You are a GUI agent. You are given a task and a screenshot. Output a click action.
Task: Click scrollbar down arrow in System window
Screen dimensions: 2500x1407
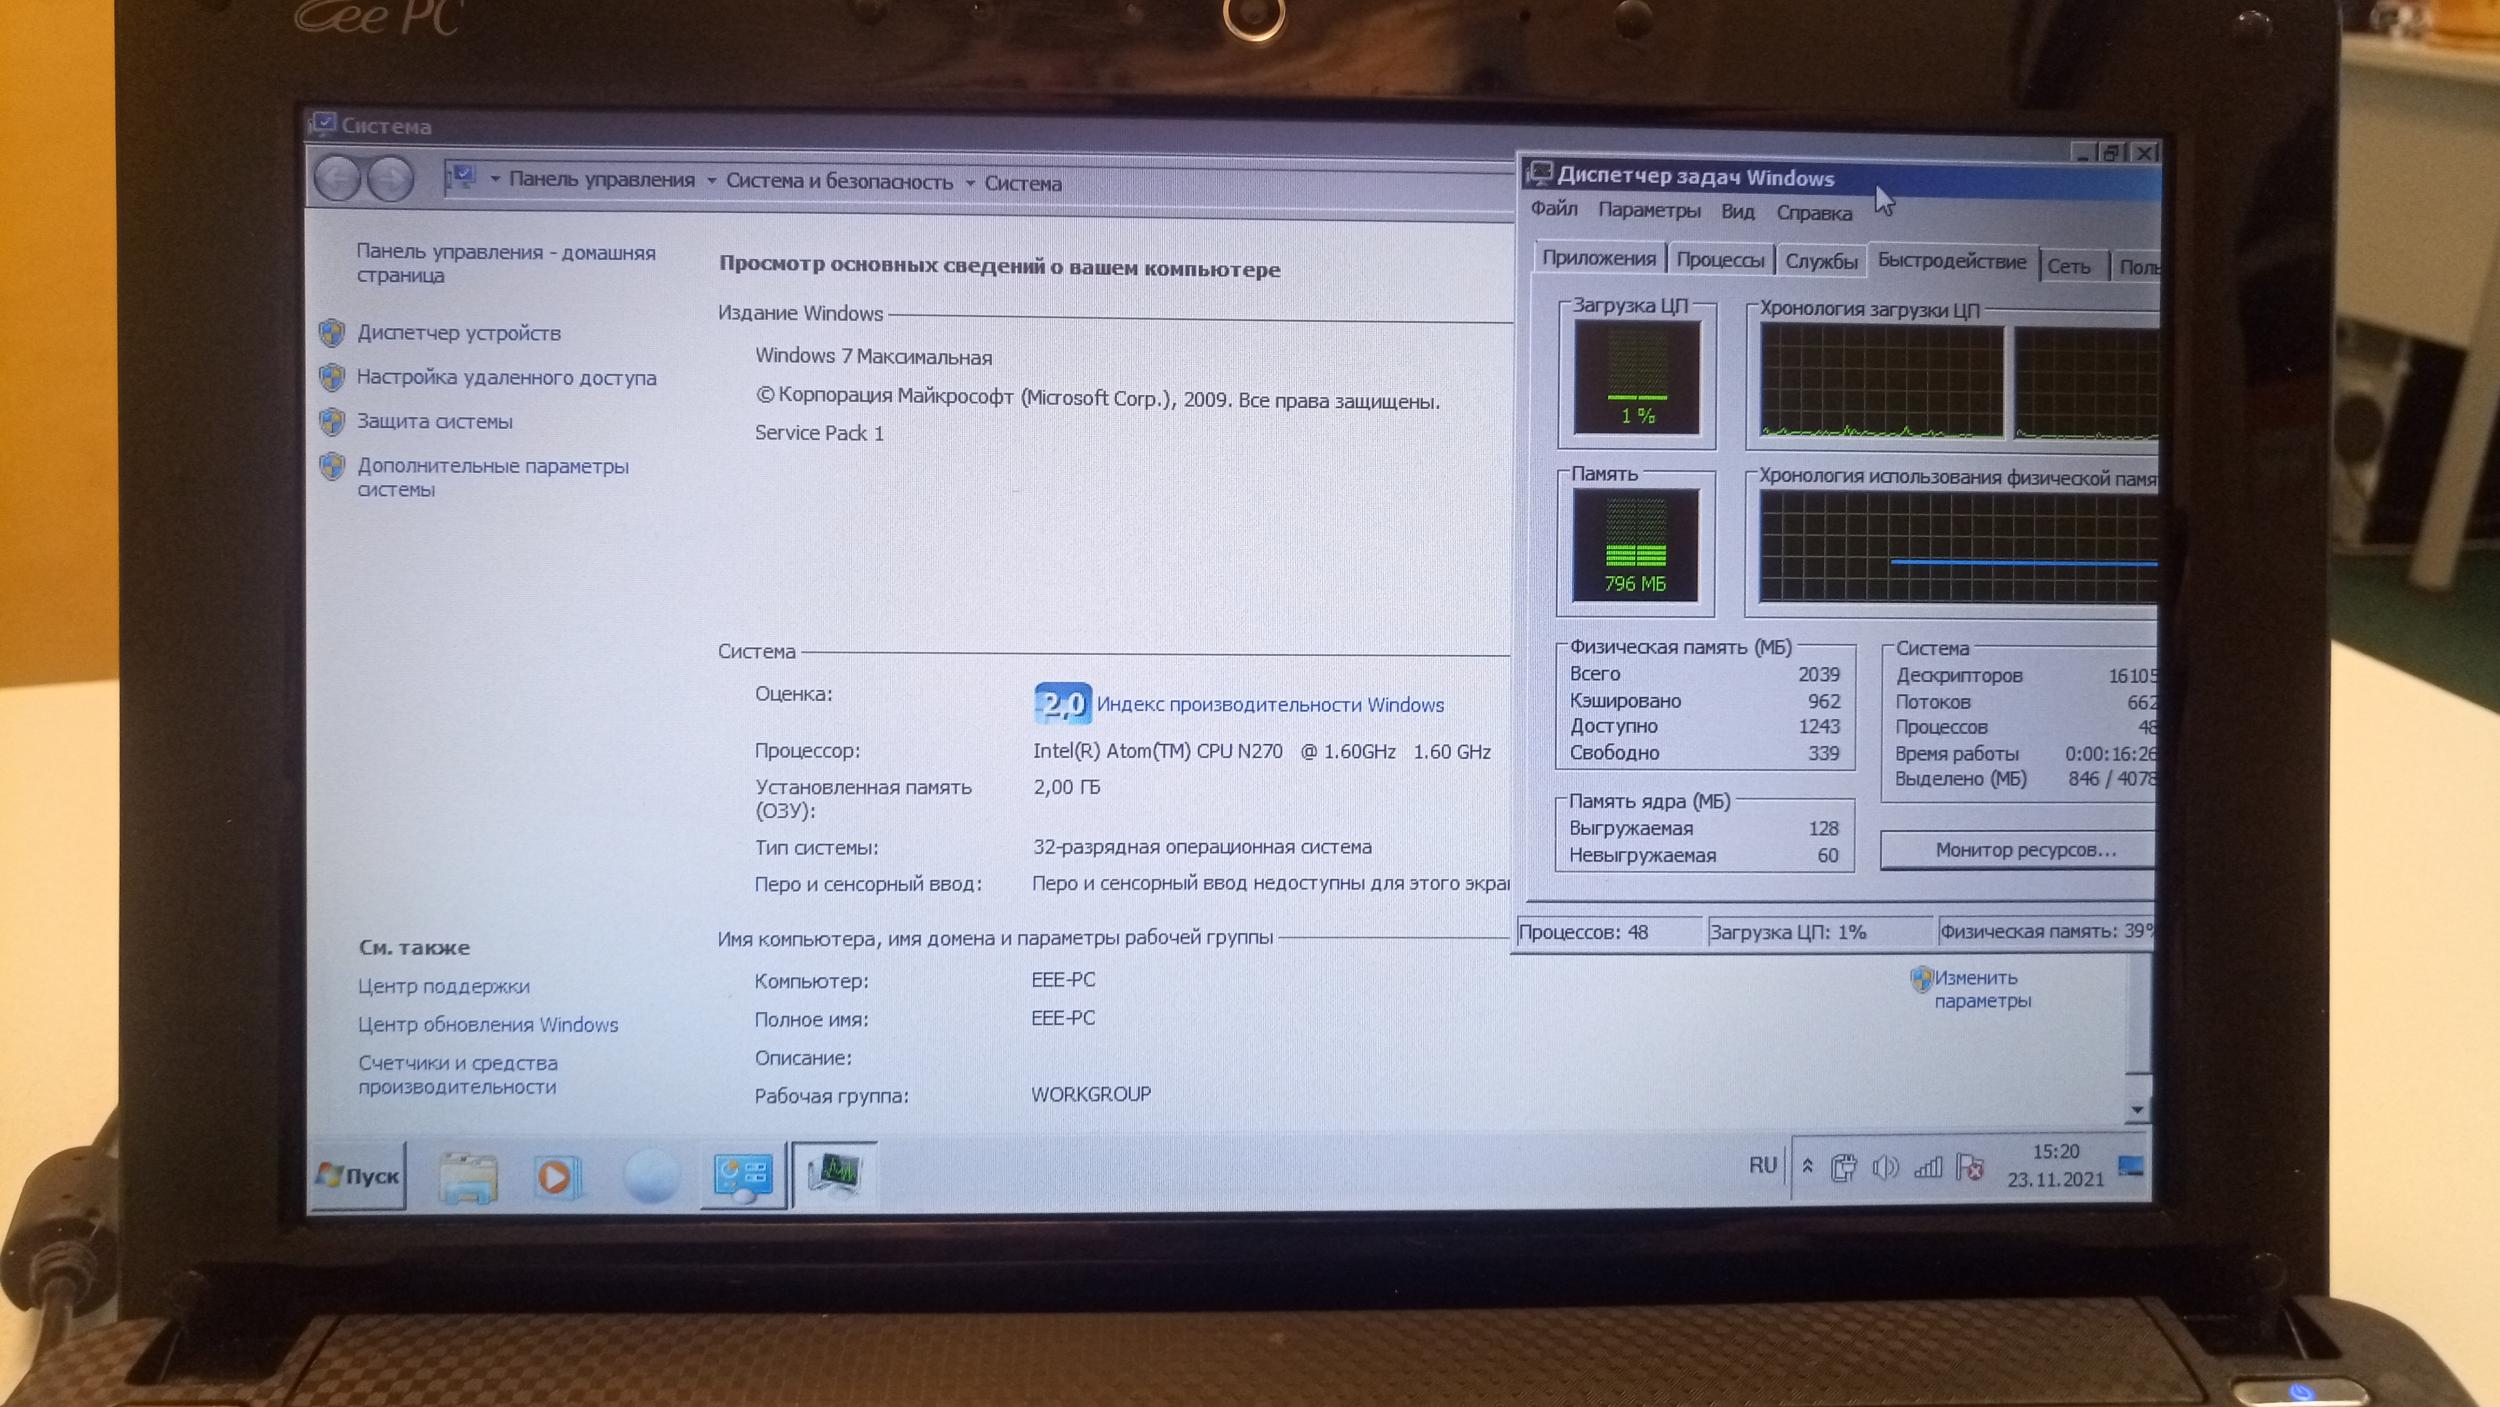[2137, 1109]
